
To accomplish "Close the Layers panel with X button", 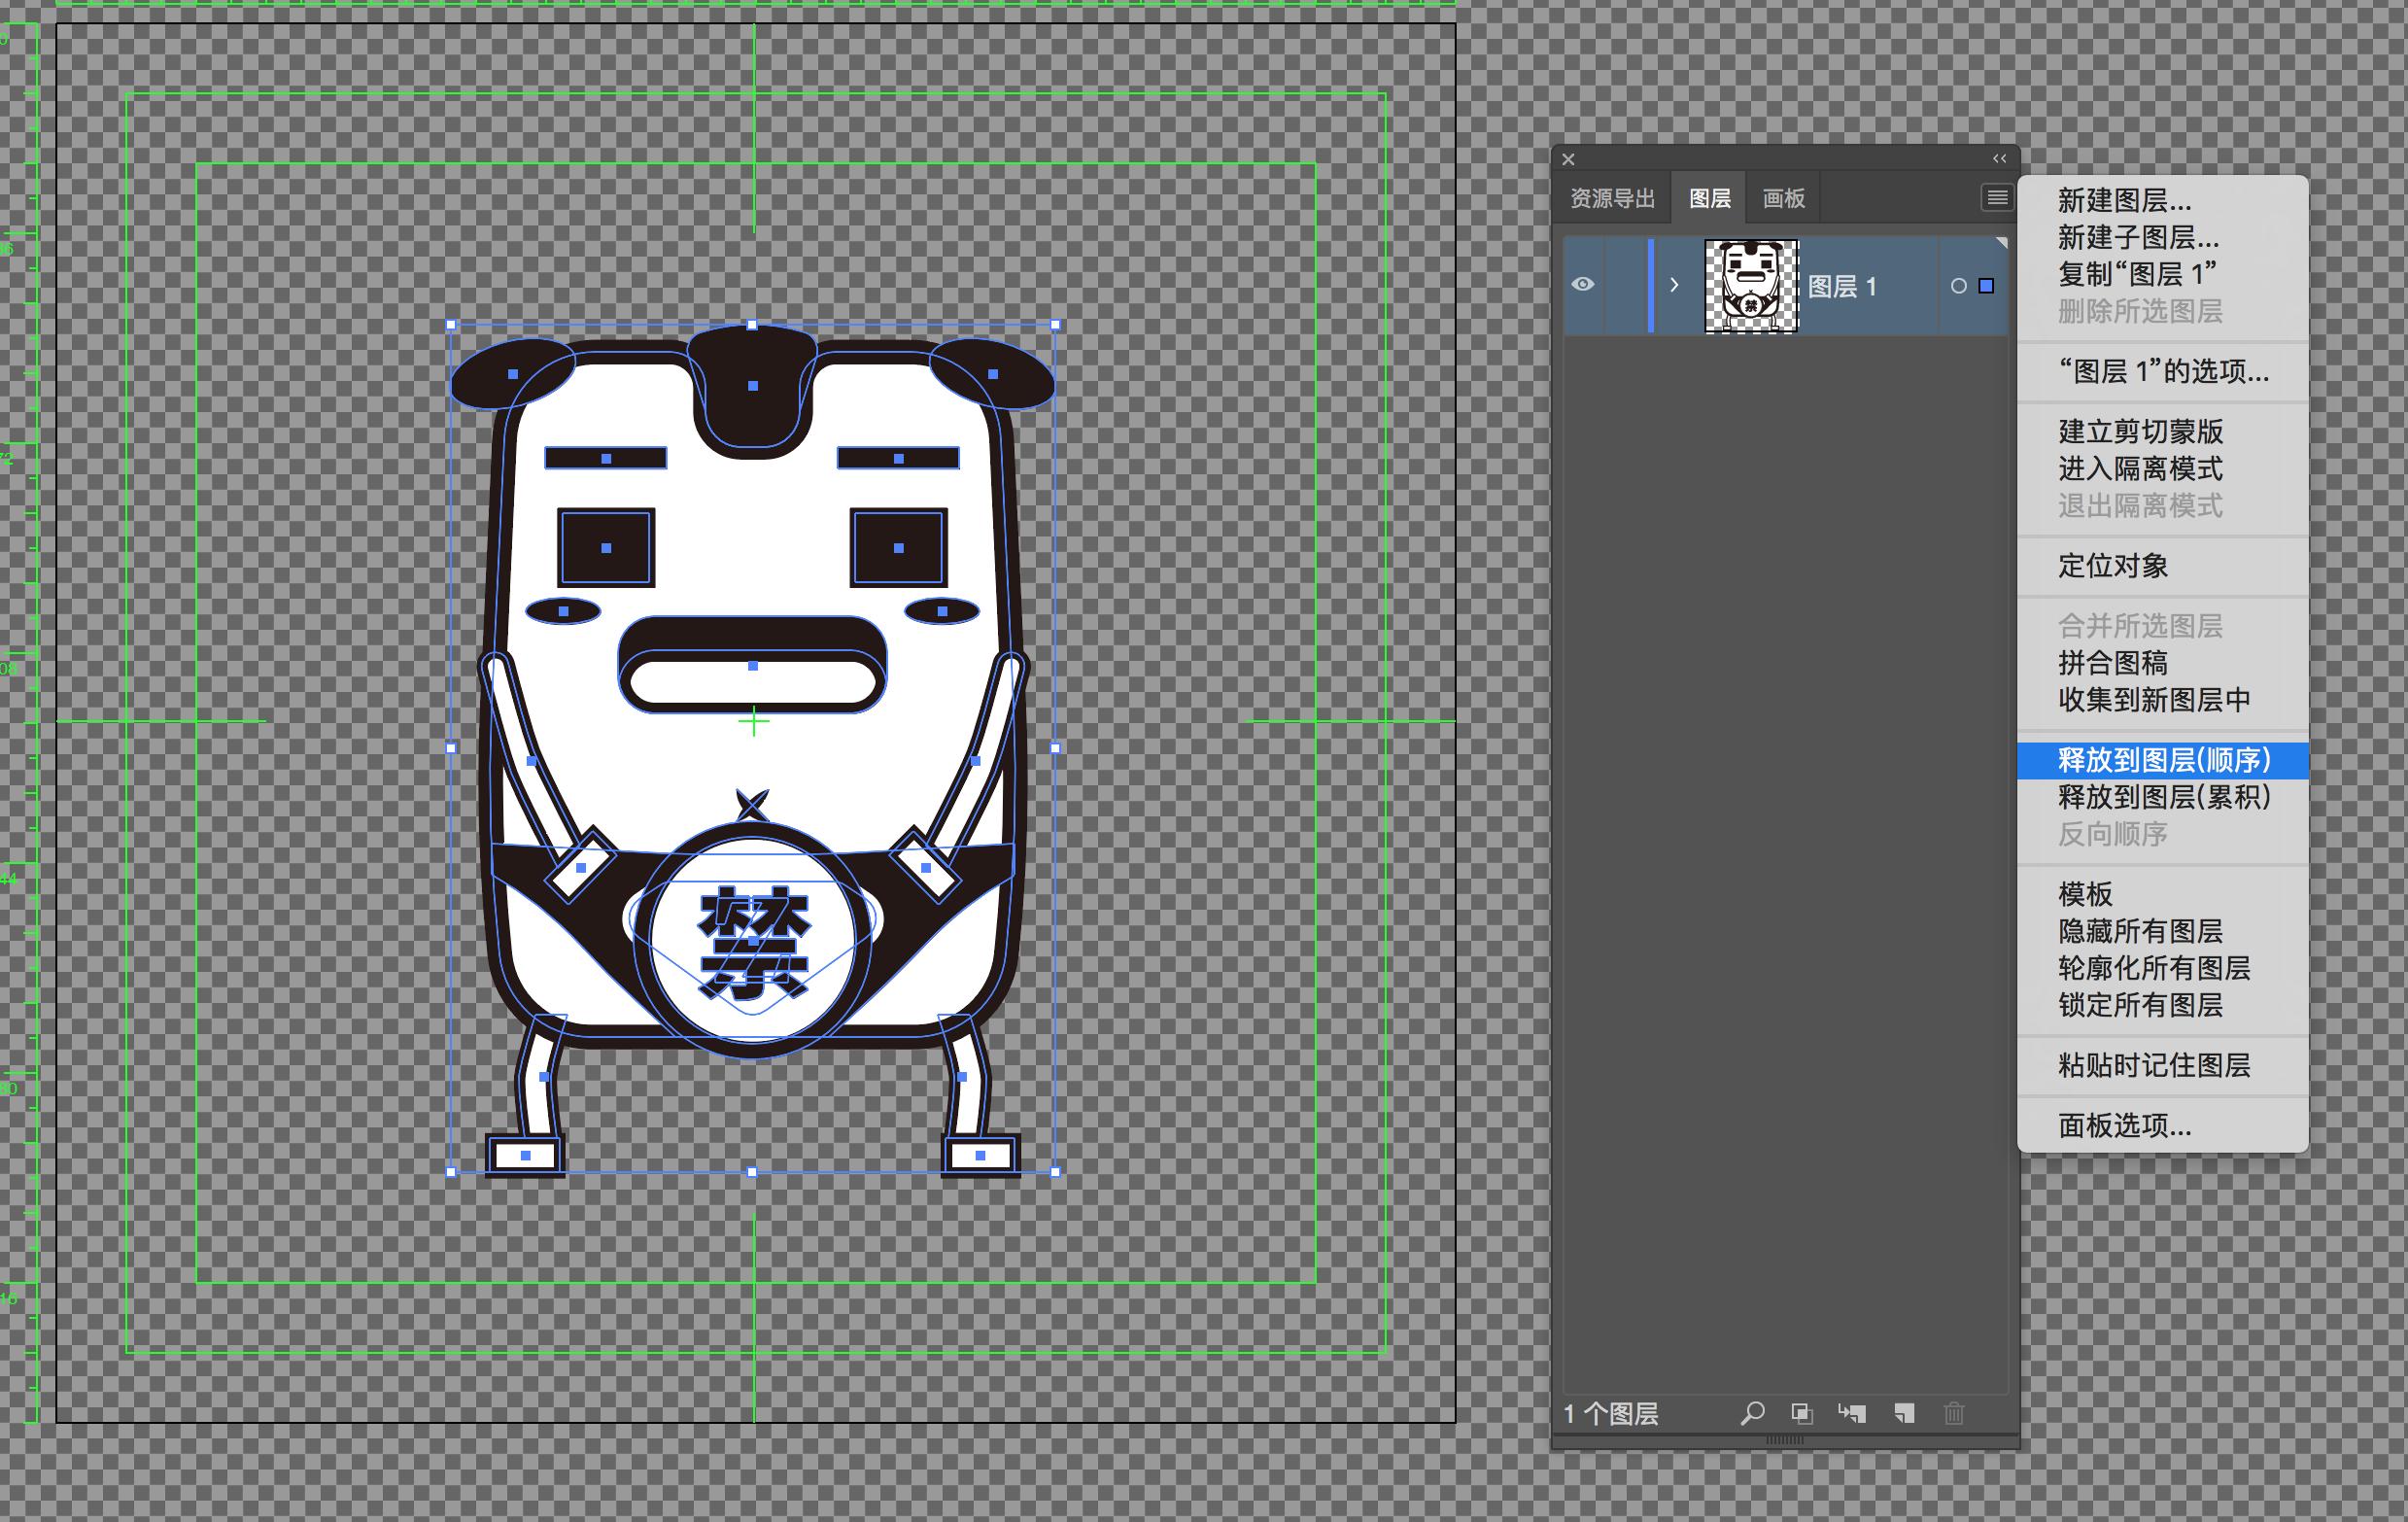I will click(x=1568, y=159).
